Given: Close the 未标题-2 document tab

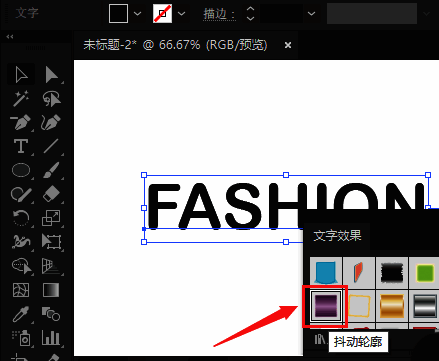Looking at the screenshot, I should [x=288, y=45].
